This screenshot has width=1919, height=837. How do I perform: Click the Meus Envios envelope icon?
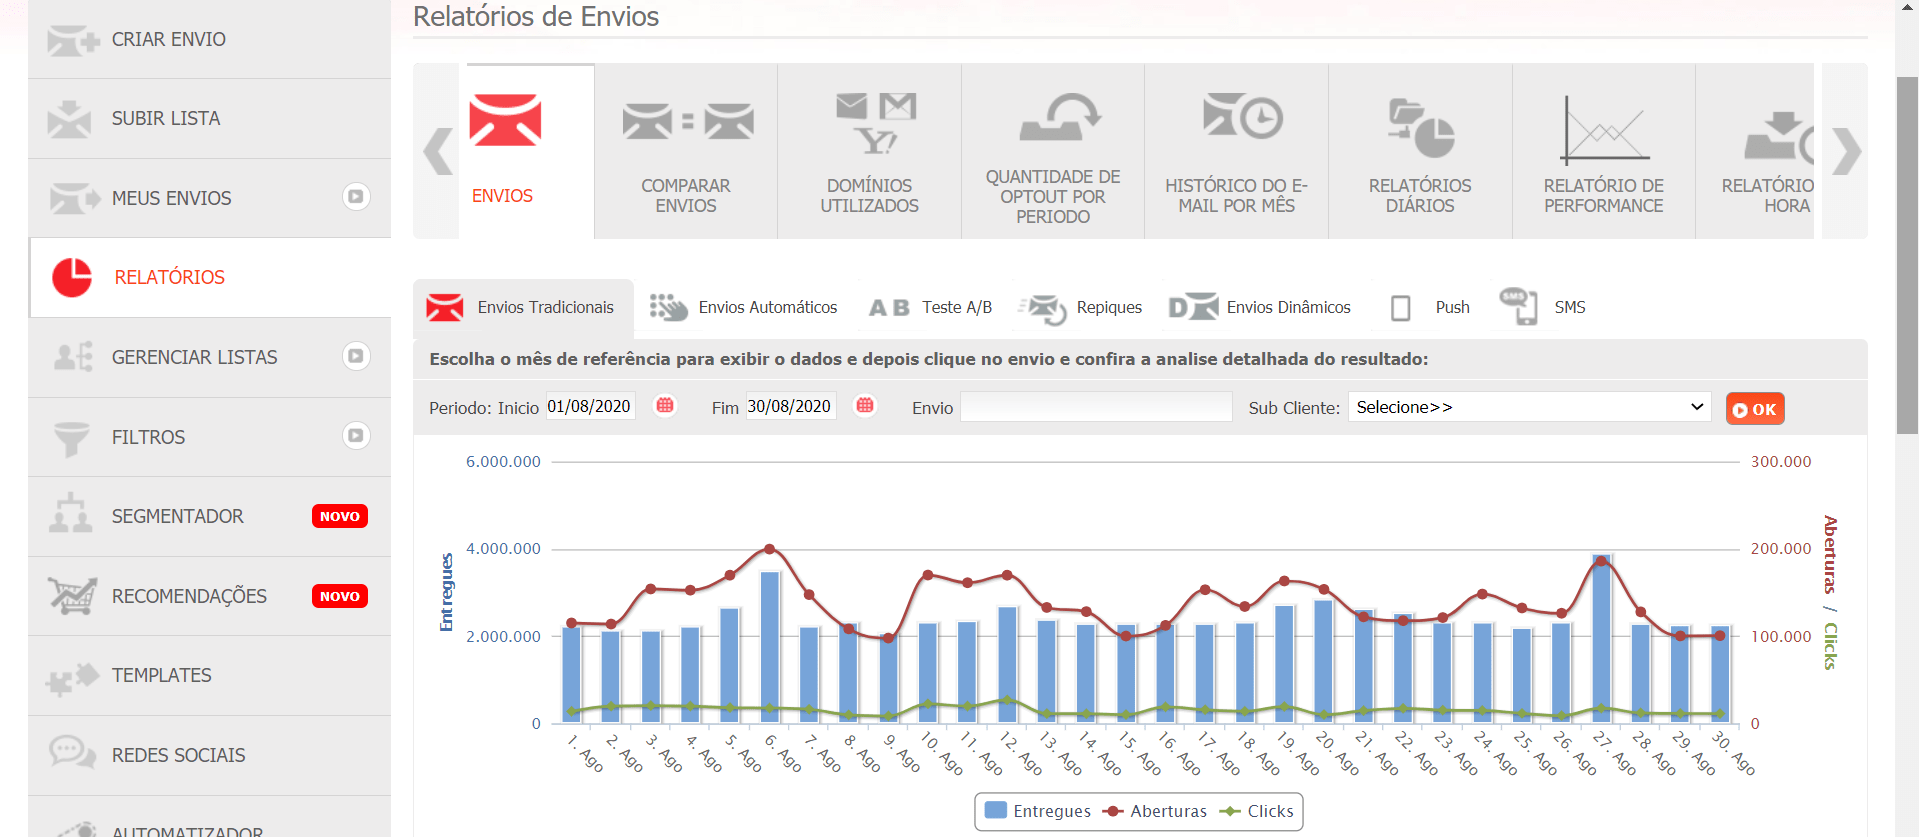coord(74,198)
